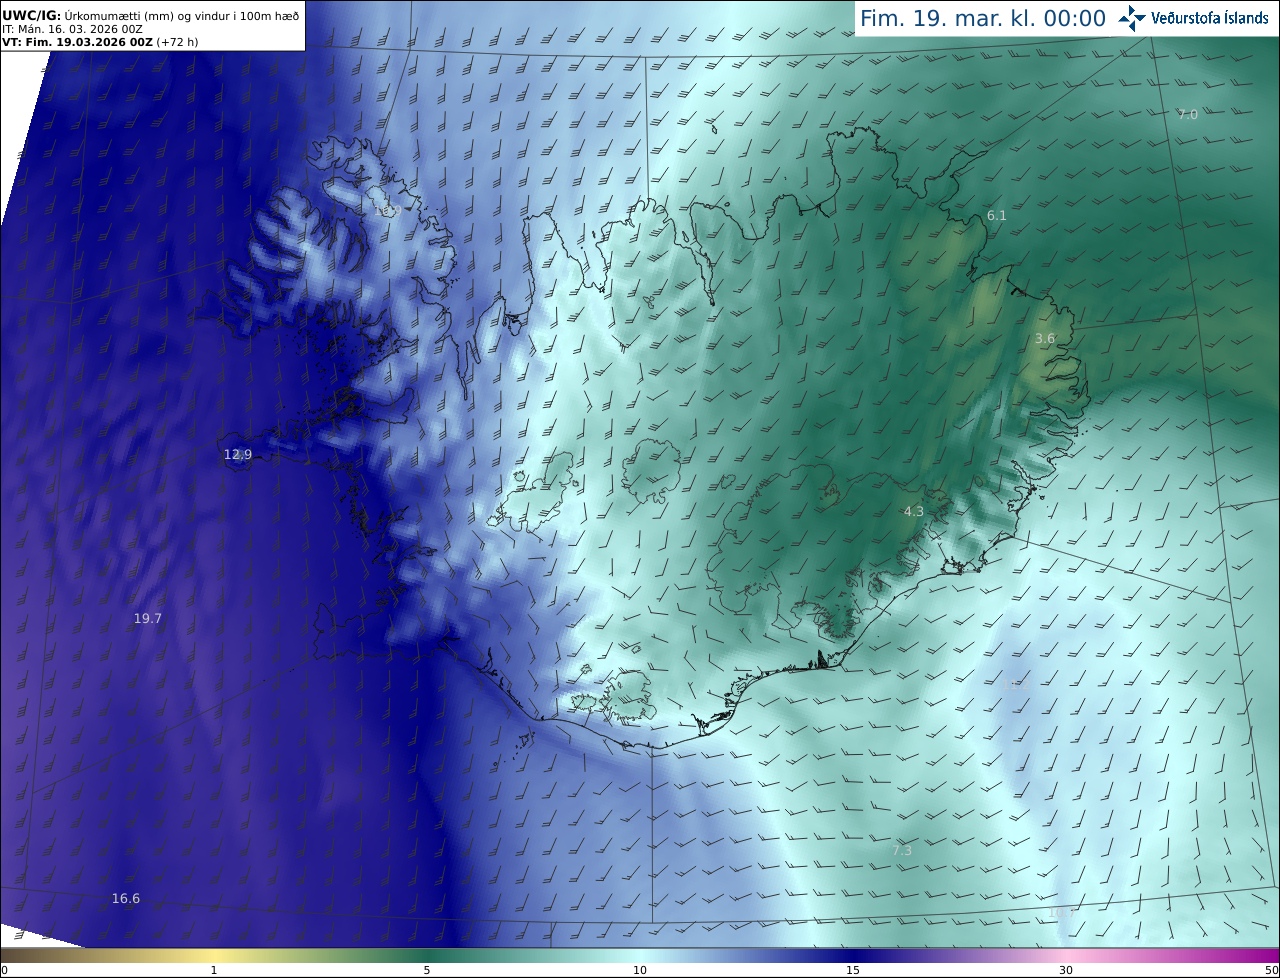Image resolution: width=1280 pixels, height=978 pixels.
Task: Click the 3.6 value on the map
Action: tap(1044, 339)
